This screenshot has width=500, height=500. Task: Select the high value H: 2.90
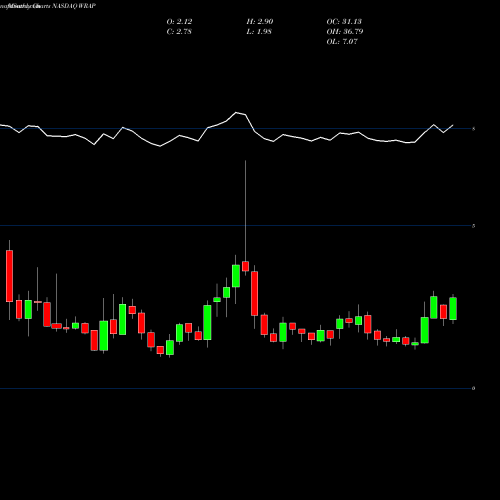260,22
